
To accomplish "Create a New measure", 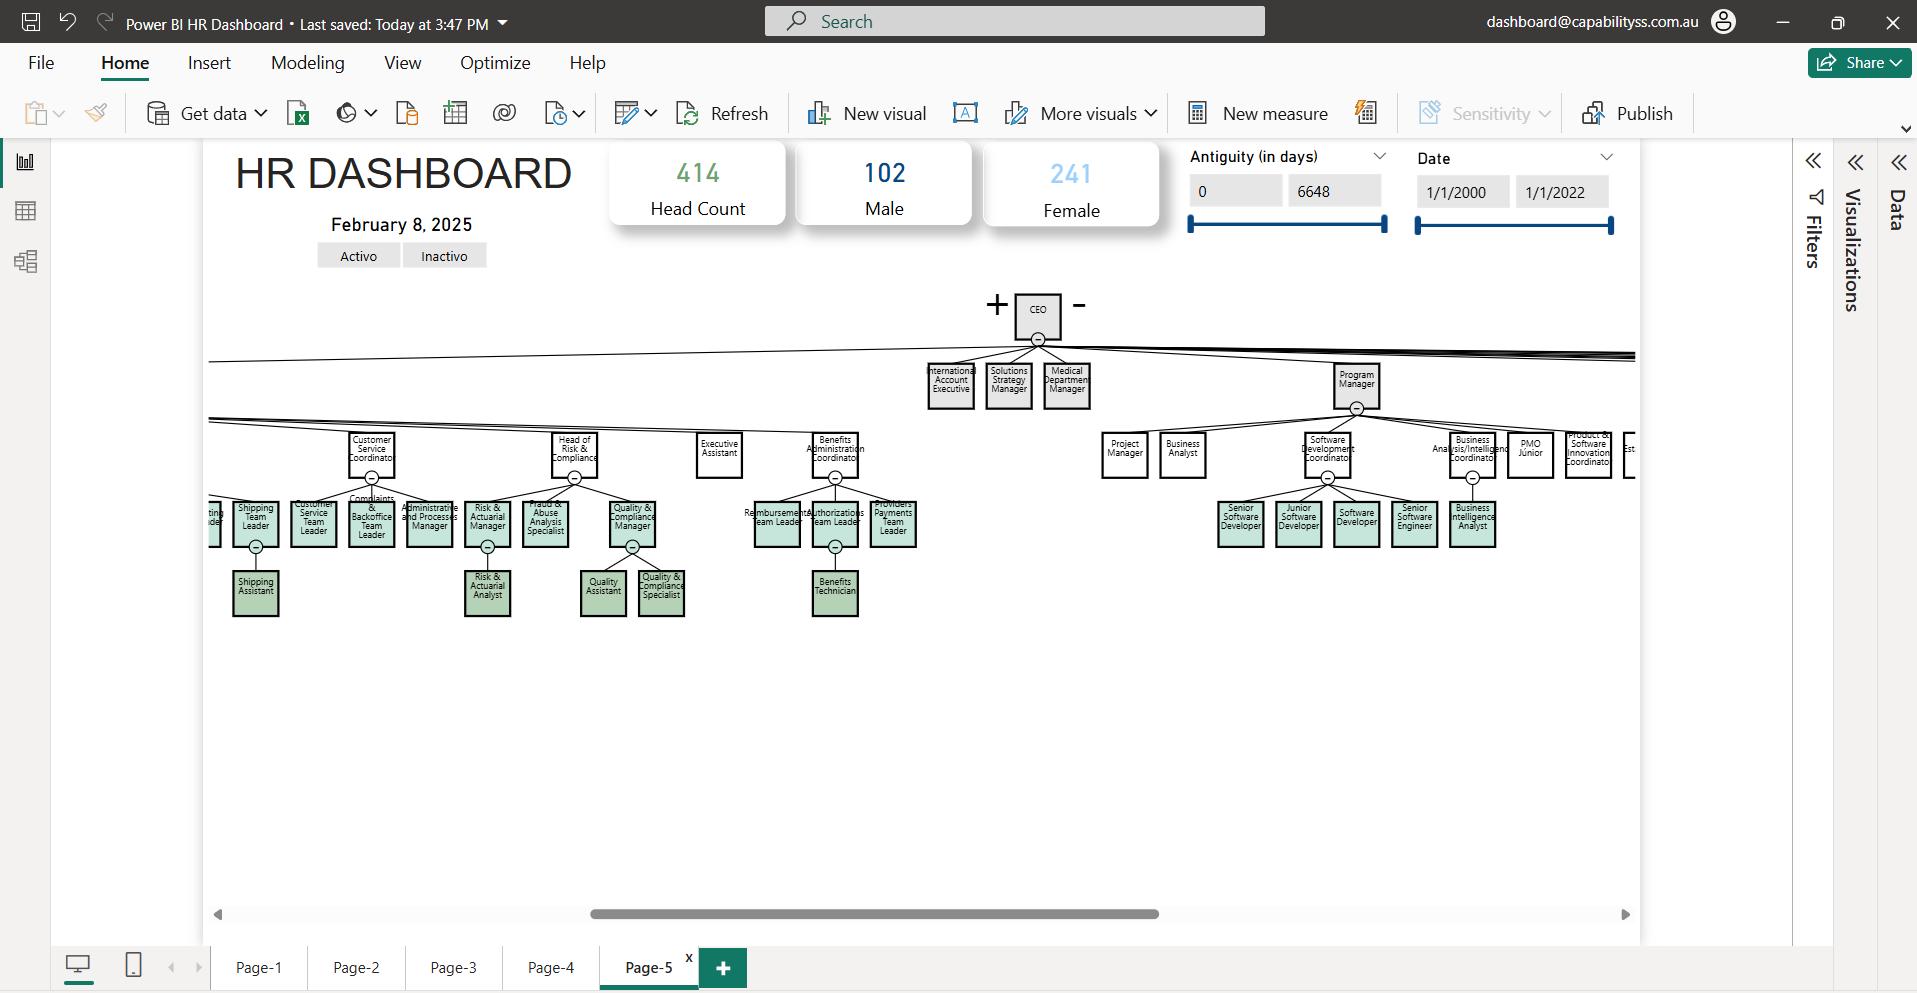I will point(1258,112).
